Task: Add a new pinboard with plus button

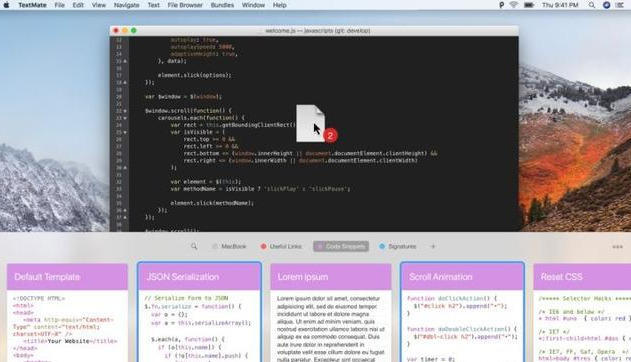Action: (x=433, y=246)
